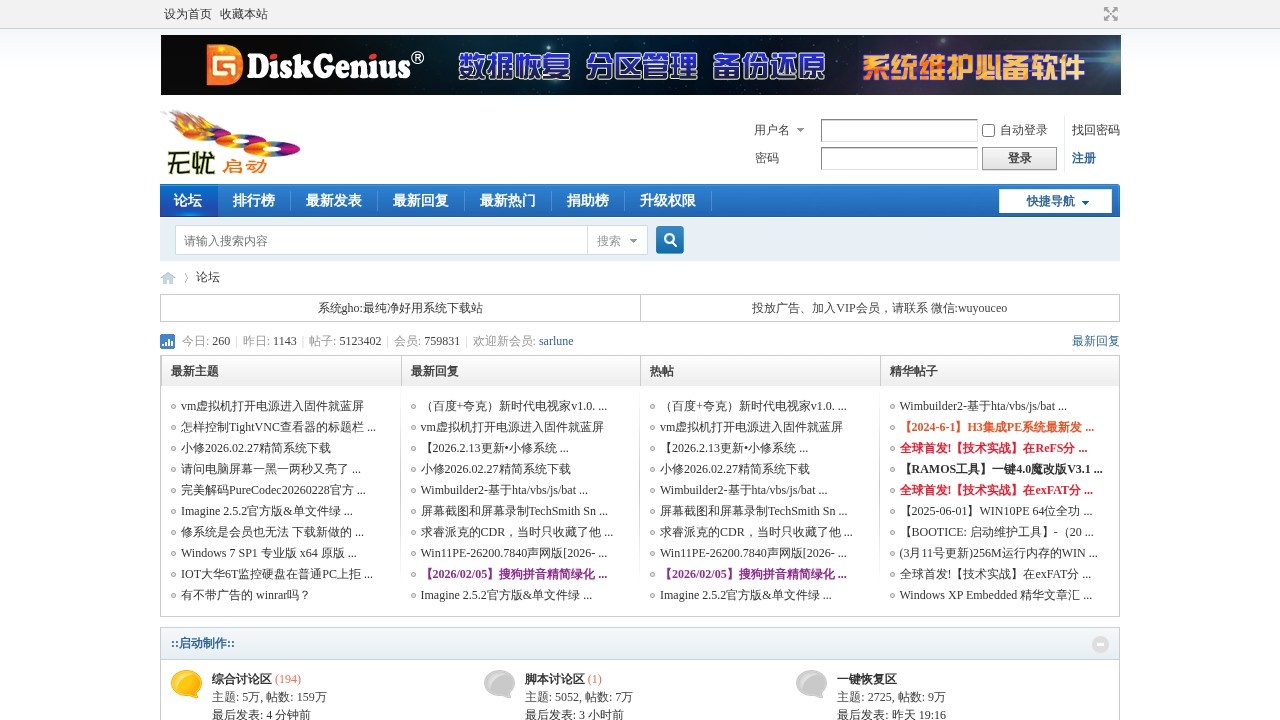Image resolution: width=1280 pixels, height=720 pixels.
Task: Click the 无忧启动 site logo
Action: click(x=229, y=143)
